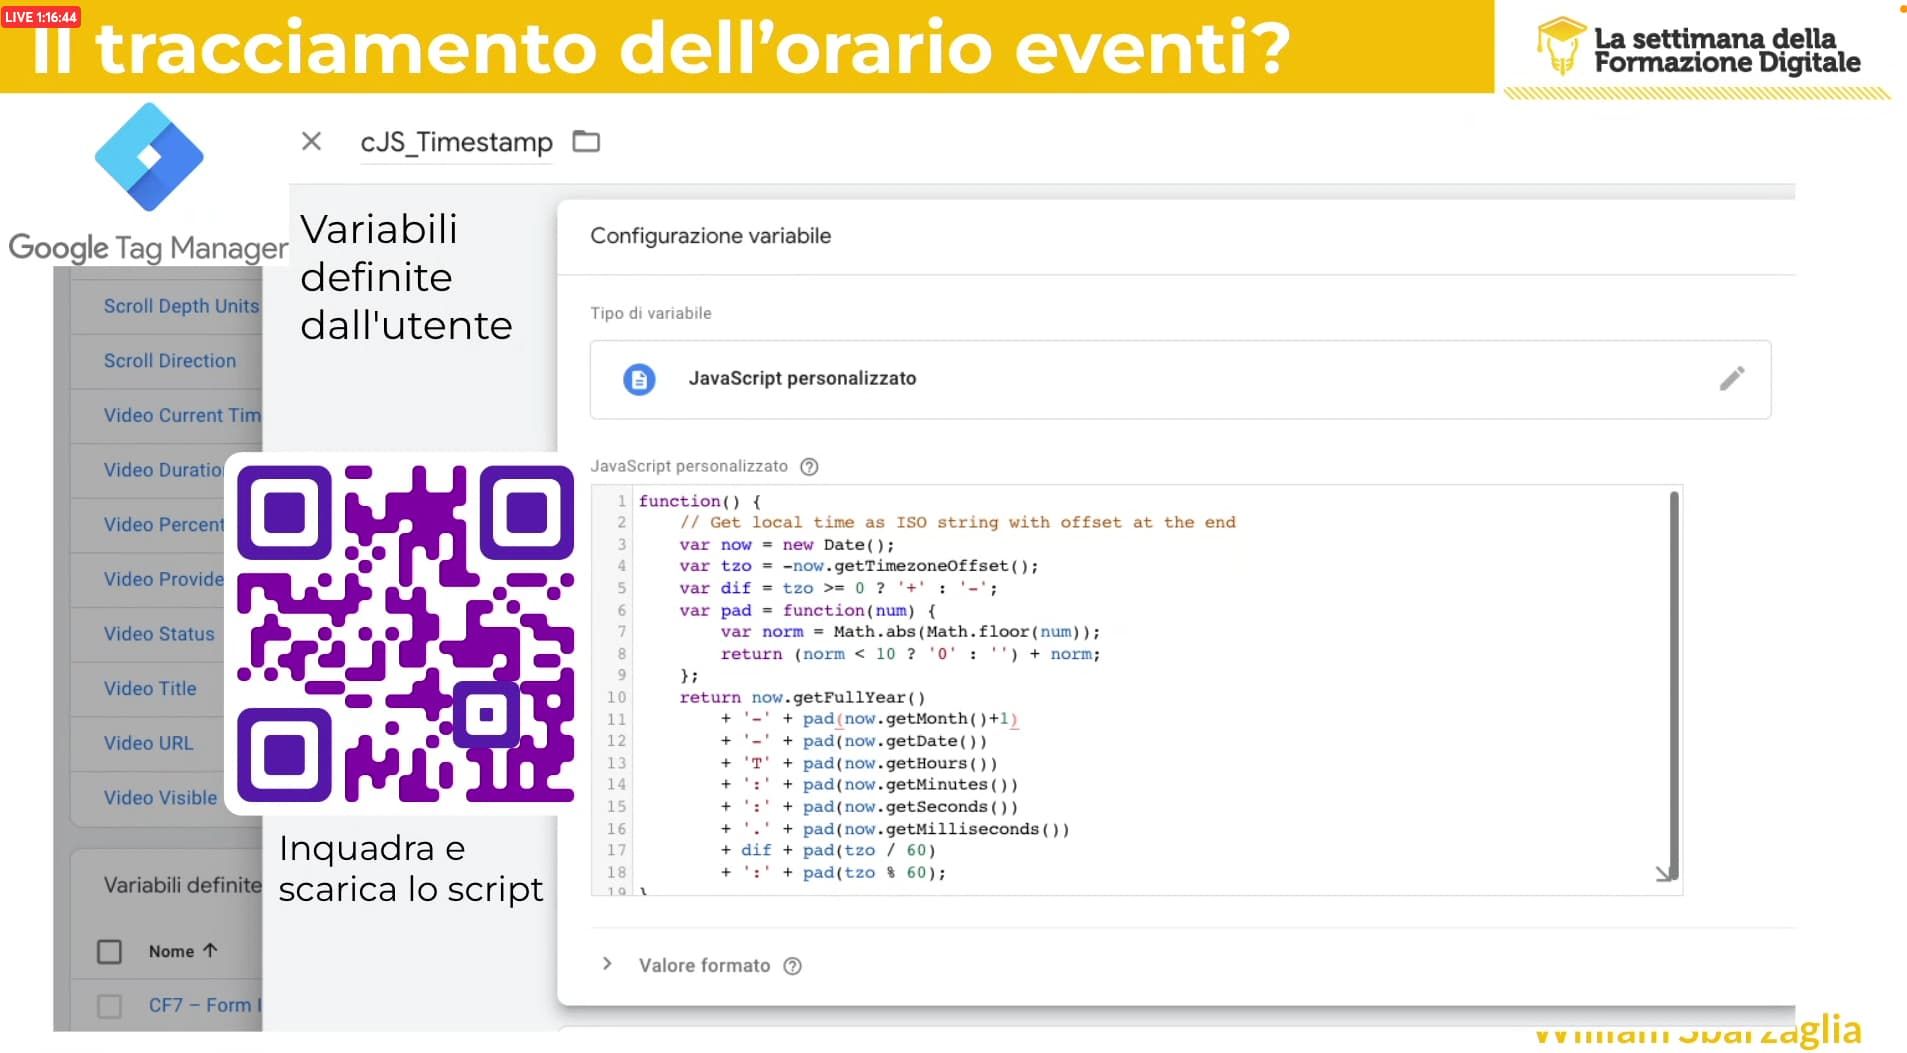The height and width of the screenshot is (1053, 1907).
Task: Click inside the JavaScript code editor
Action: point(1136,689)
